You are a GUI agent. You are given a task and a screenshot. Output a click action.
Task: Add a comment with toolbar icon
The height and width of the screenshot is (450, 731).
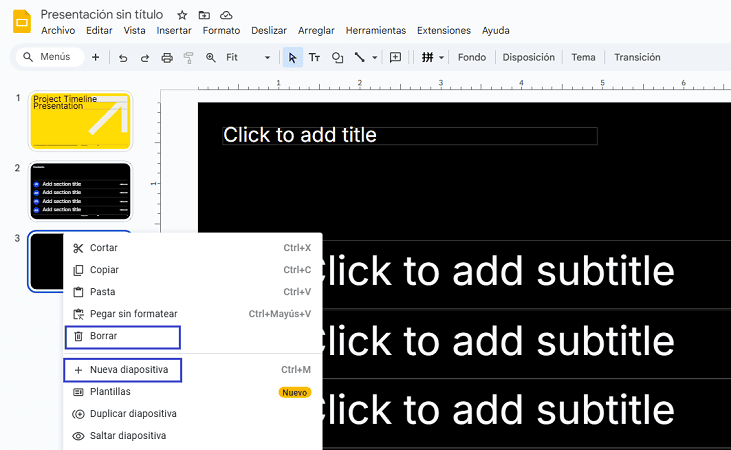(395, 57)
